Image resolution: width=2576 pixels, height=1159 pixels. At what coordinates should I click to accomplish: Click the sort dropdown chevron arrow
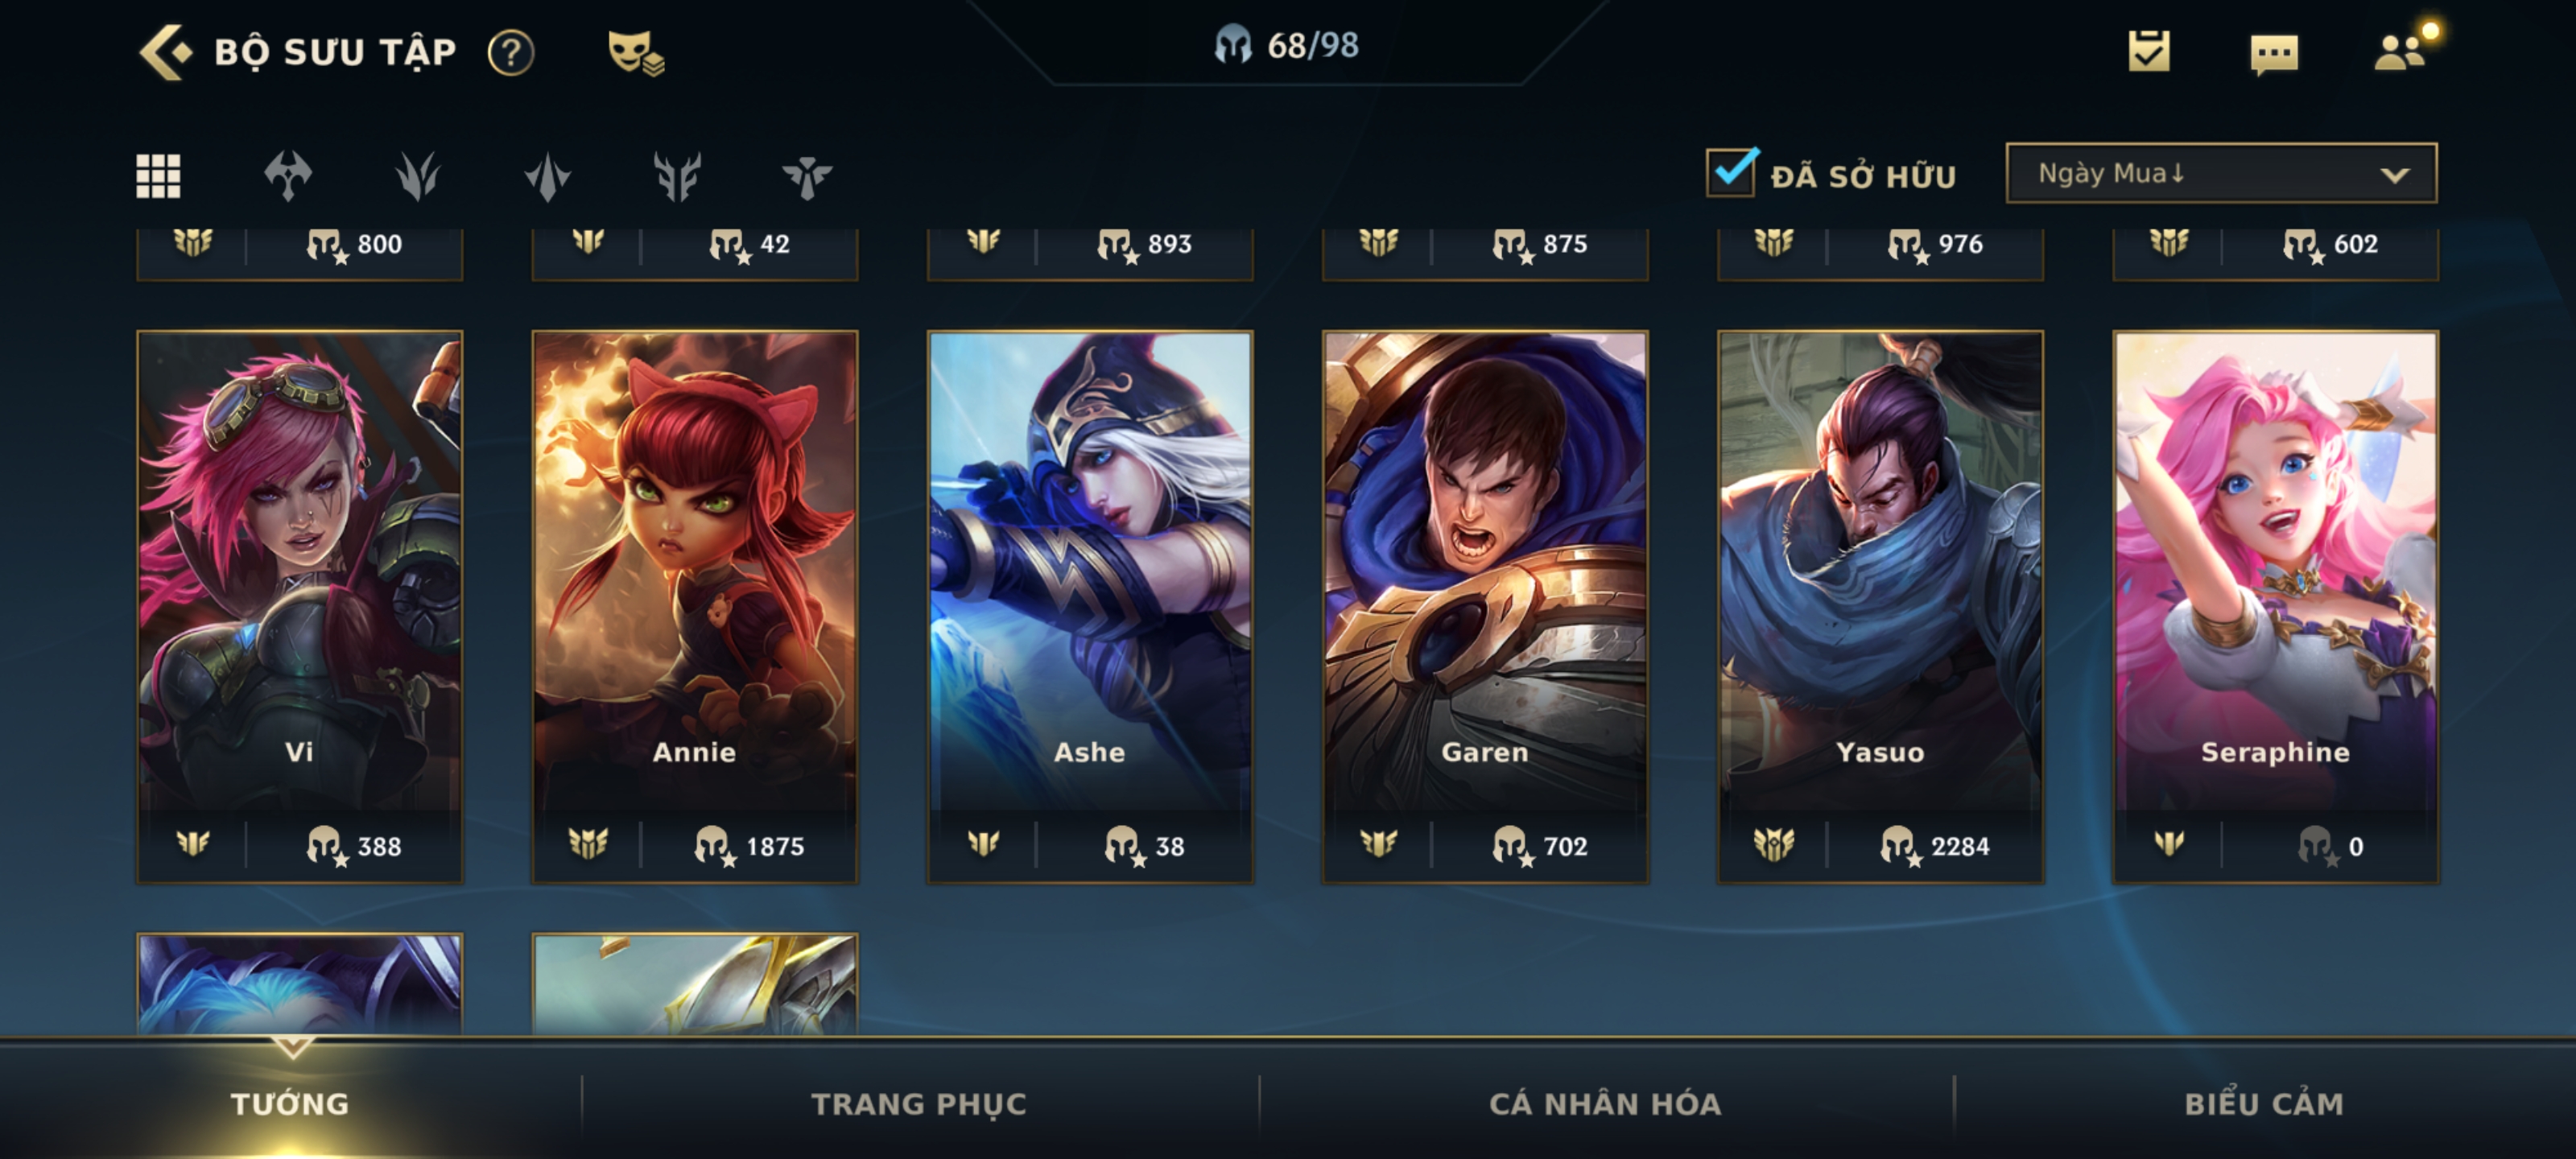[2394, 175]
